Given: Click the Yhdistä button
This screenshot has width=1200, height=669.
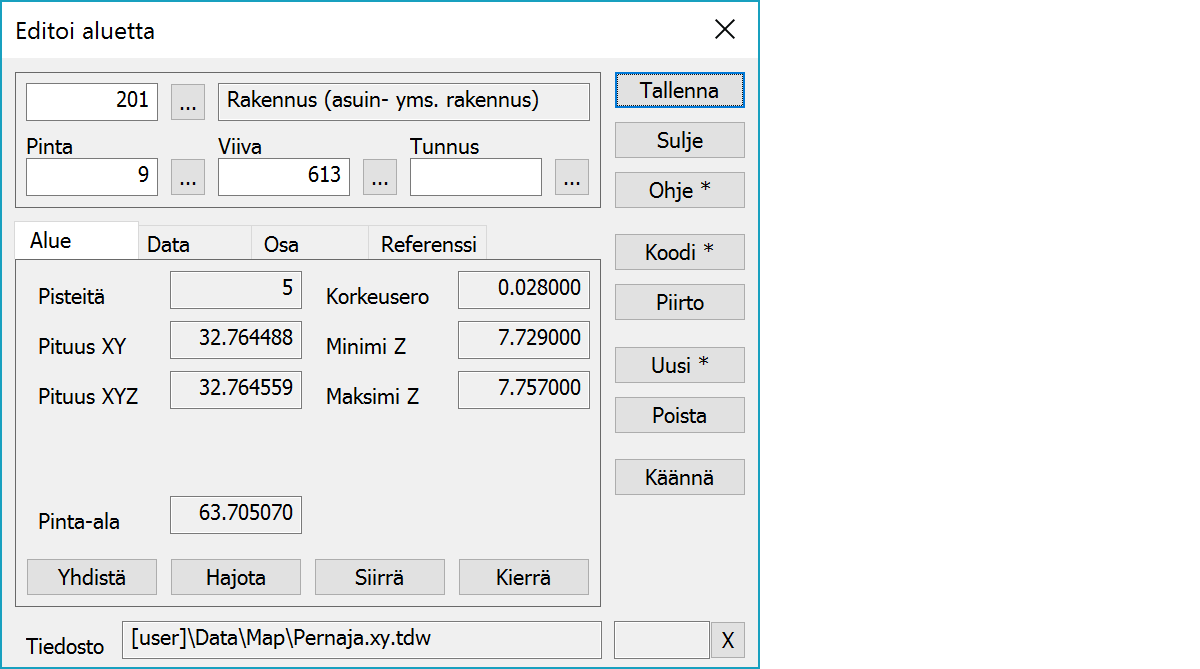Looking at the screenshot, I should [92, 577].
